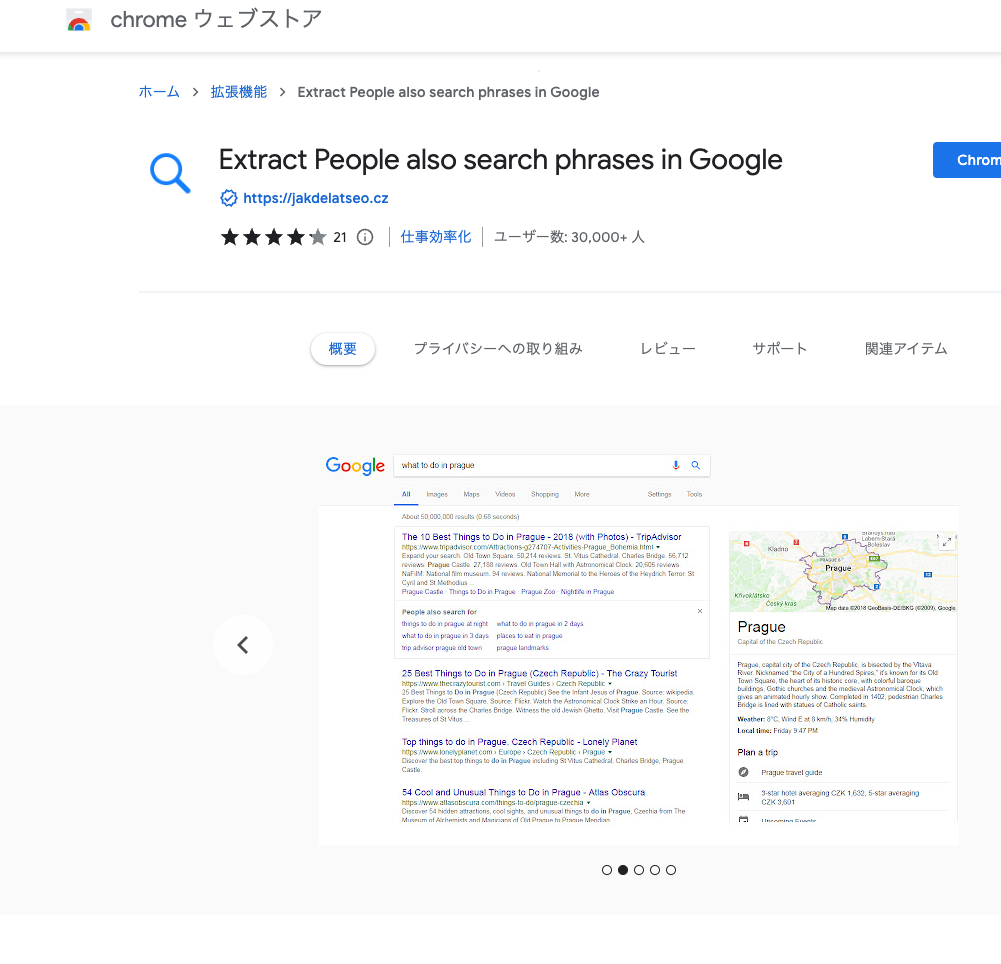Image resolution: width=1001 pixels, height=964 pixels.
Task: Click the 仕事効率化 category link
Action: (x=435, y=236)
